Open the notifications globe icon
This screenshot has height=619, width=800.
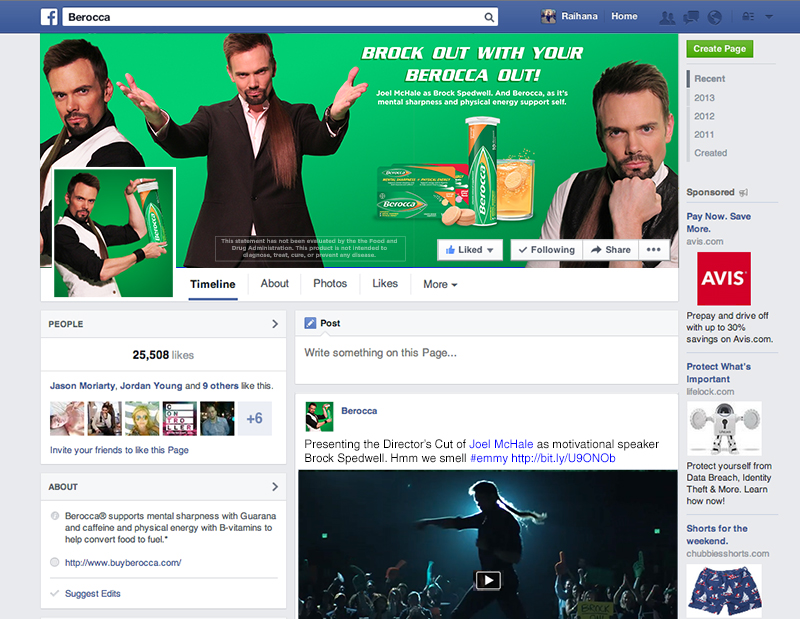click(715, 17)
